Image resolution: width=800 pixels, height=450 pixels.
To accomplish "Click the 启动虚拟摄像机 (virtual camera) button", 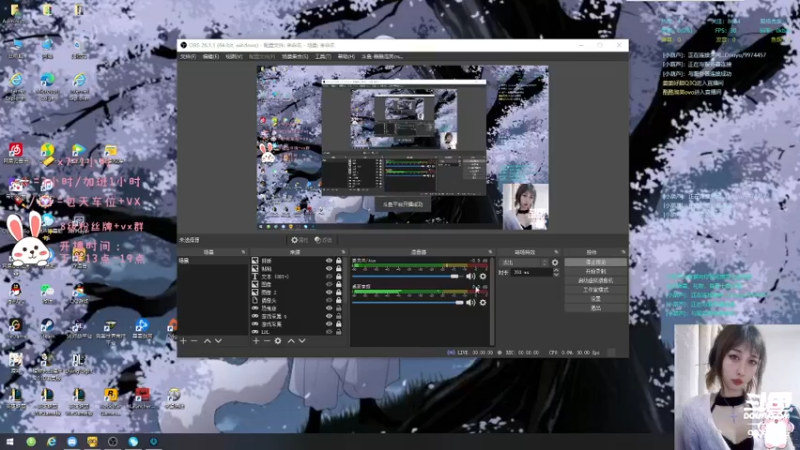I will 595,281.
